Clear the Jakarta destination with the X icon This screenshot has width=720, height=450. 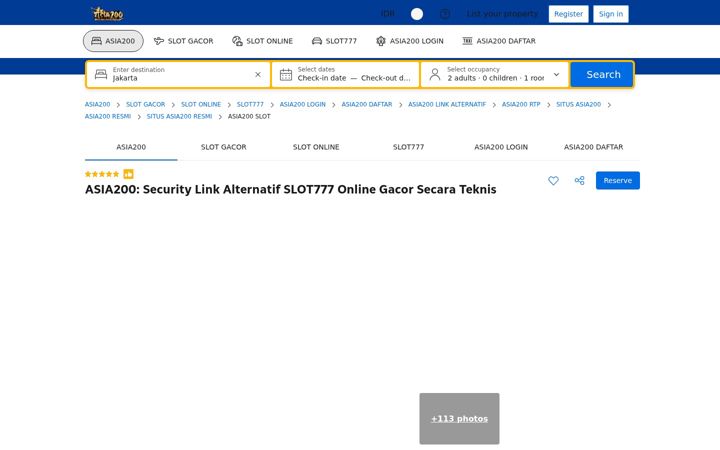[258, 74]
